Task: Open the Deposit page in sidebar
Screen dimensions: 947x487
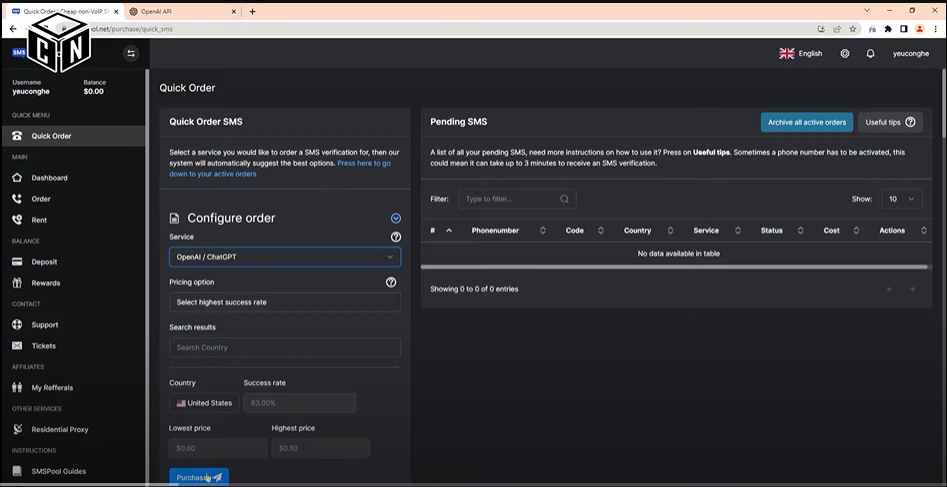Action: (44, 262)
